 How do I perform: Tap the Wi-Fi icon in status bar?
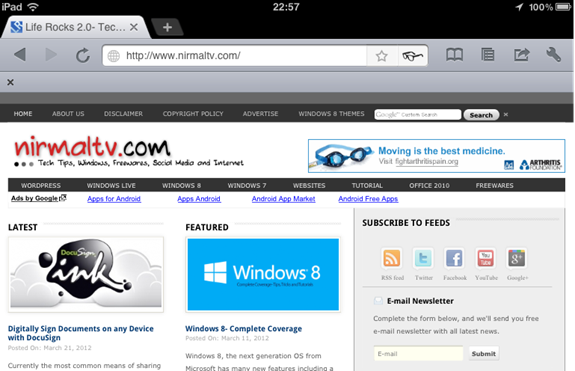click(x=33, y=7)
